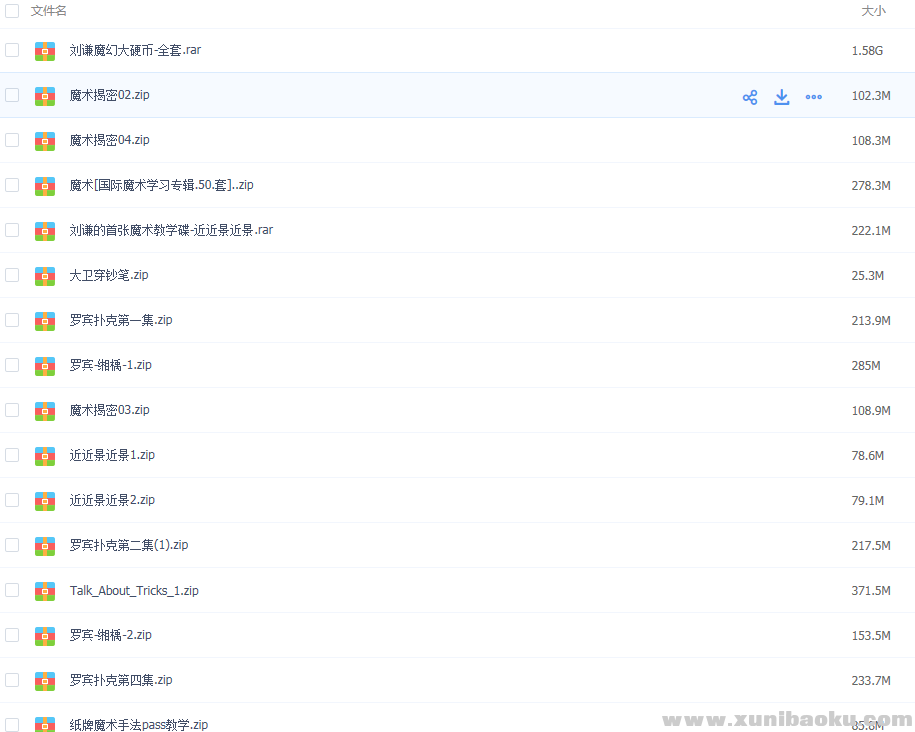Click the archive icon beside Talk_About_Tricks_1.zip
This screenshot has height=732, width=915.
tap(45, 590)
